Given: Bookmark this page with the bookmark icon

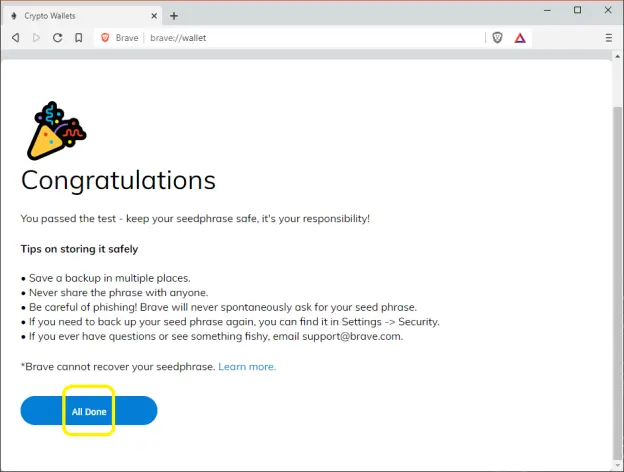Looking at the screenshot, I should pos(79,38).
